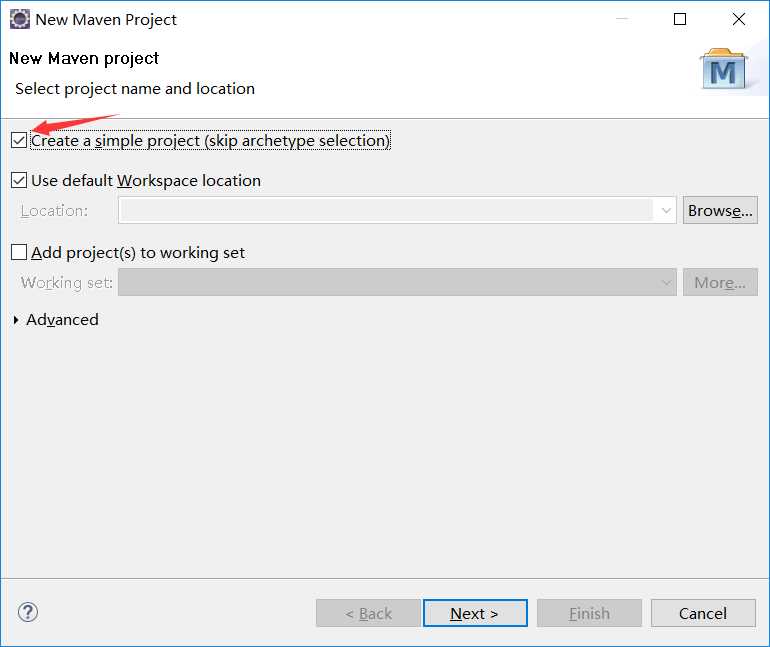
Task: Enable Add project(s) to working set
Action: (19, 252)
